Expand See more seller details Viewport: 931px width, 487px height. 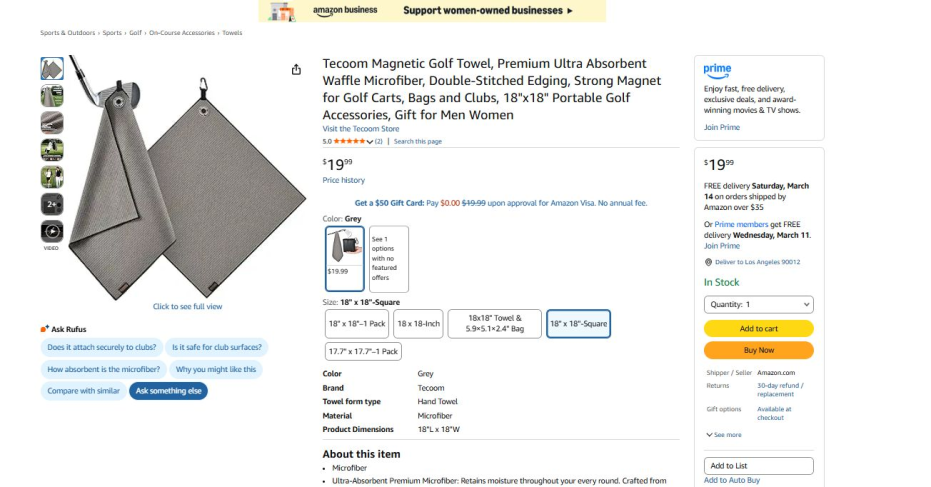click(x=723, y=435)
